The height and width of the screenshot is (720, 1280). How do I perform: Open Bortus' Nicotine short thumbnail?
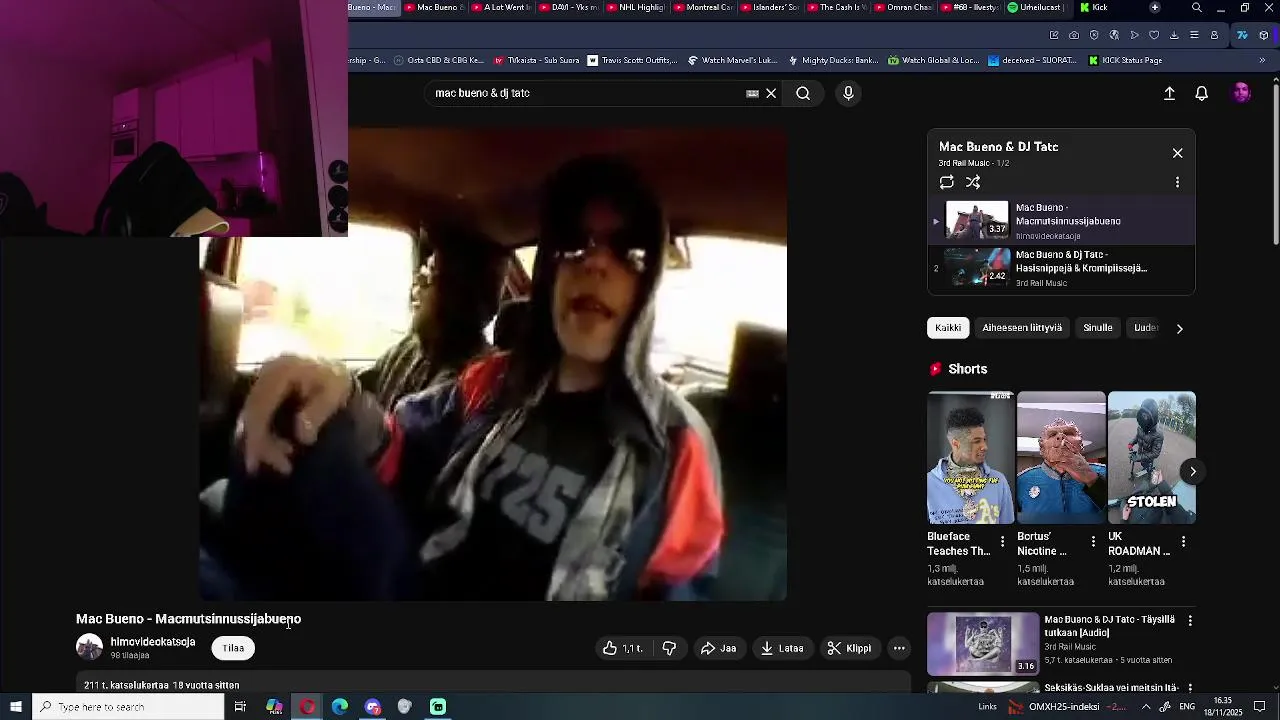point(1061,457)
